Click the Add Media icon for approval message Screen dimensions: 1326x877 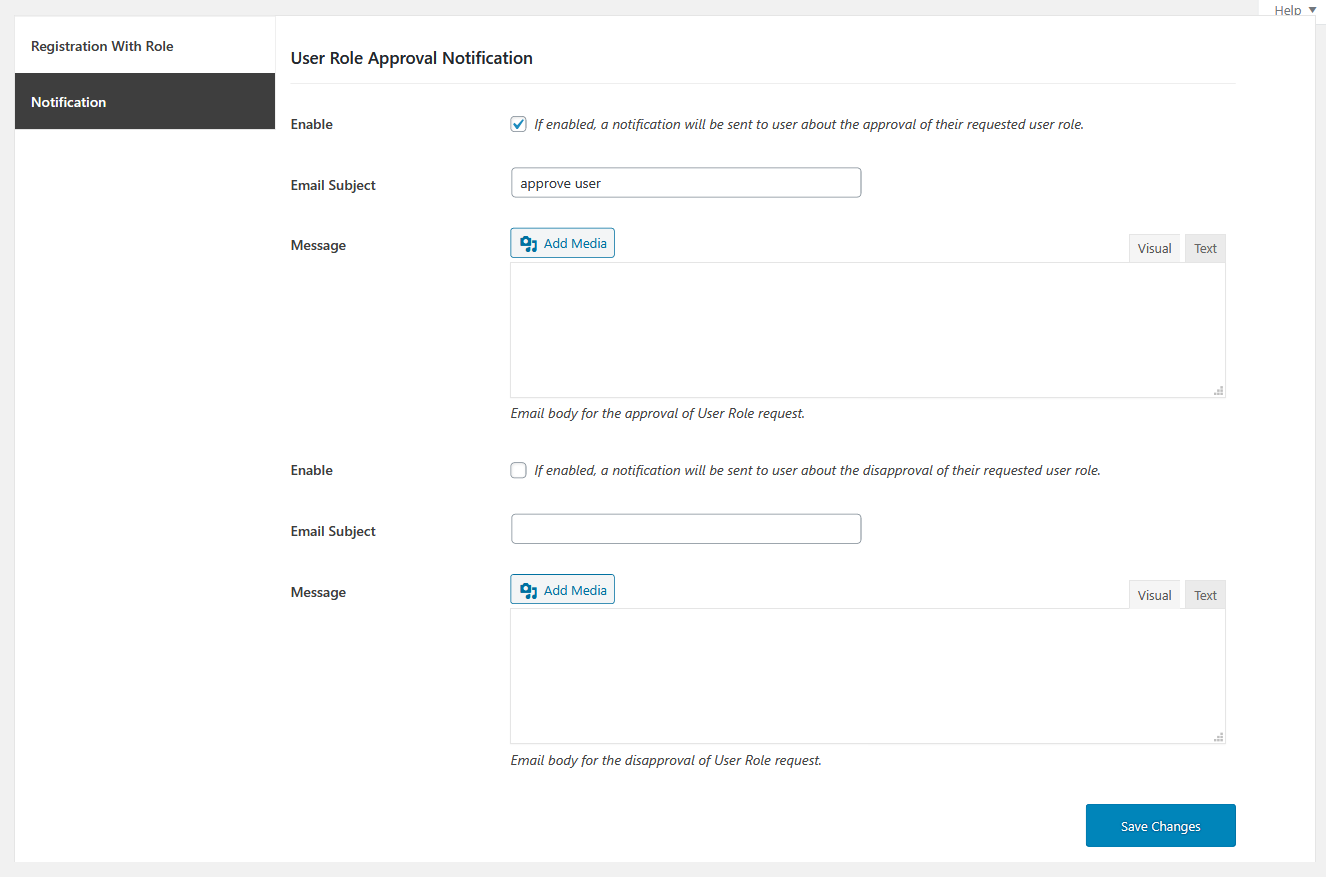tap(528, 242)
